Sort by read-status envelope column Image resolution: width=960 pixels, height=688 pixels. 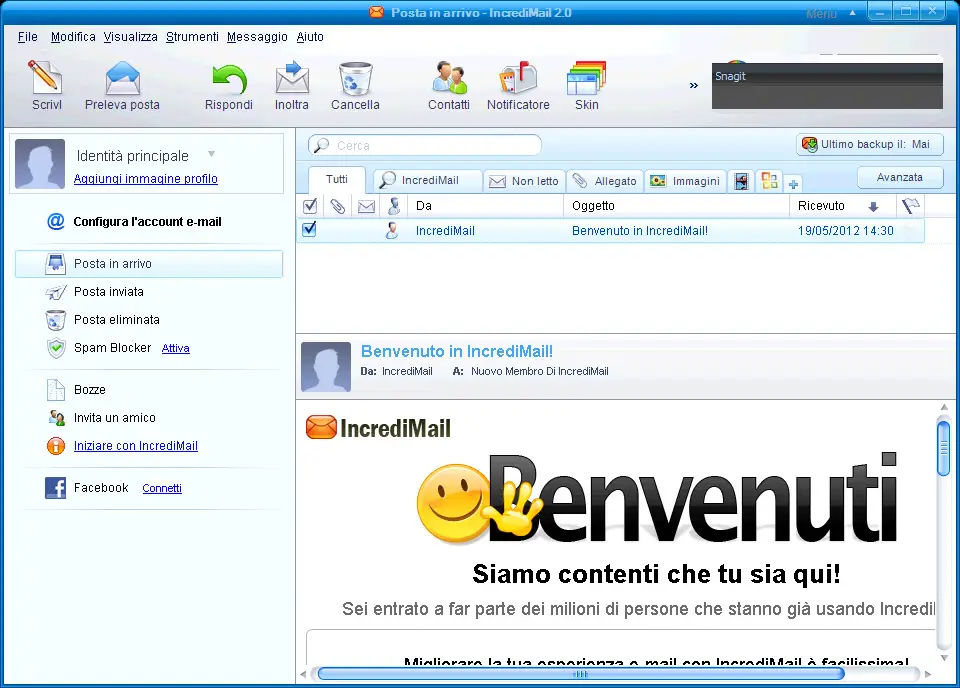coord(366,207)
